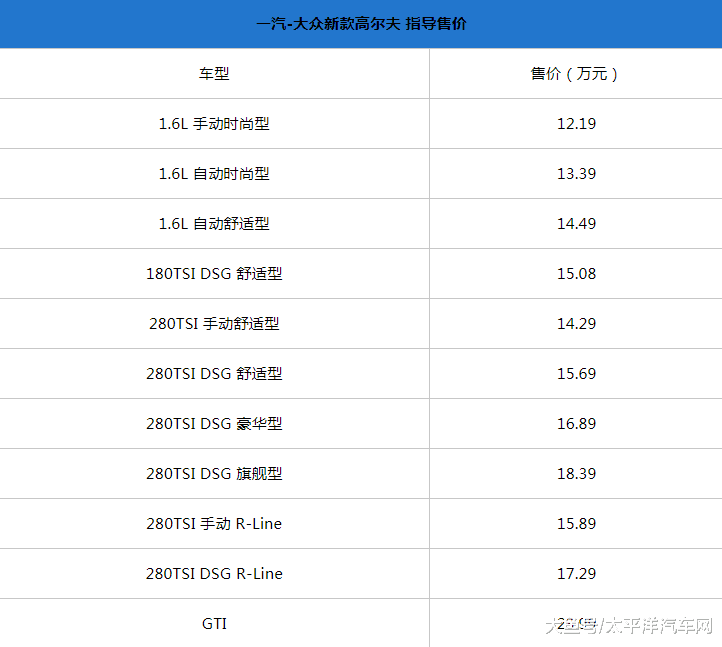Click the '280TSI 手动舒适型' model cell
This screenshot has height=647, width=722.
tap(214, 324)
